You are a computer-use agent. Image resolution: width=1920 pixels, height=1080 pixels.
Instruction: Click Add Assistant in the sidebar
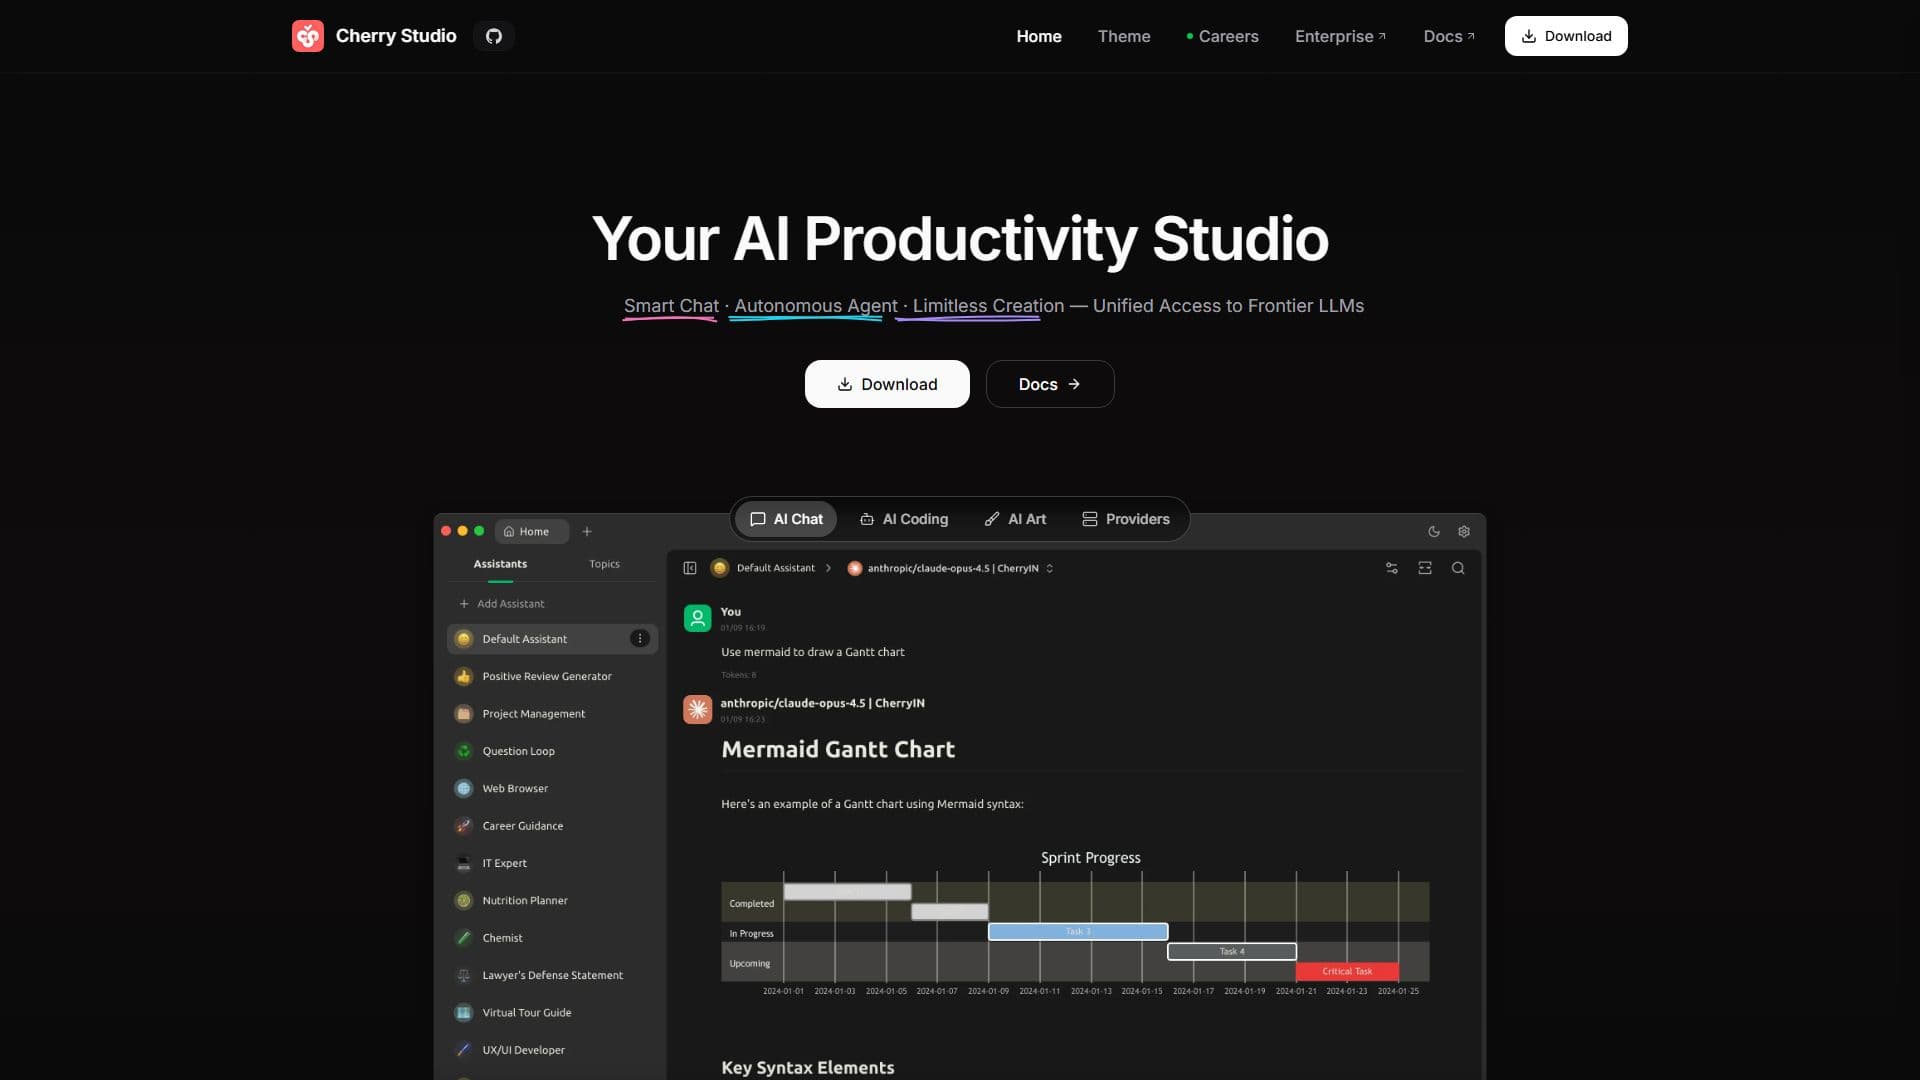coord(502,604)
